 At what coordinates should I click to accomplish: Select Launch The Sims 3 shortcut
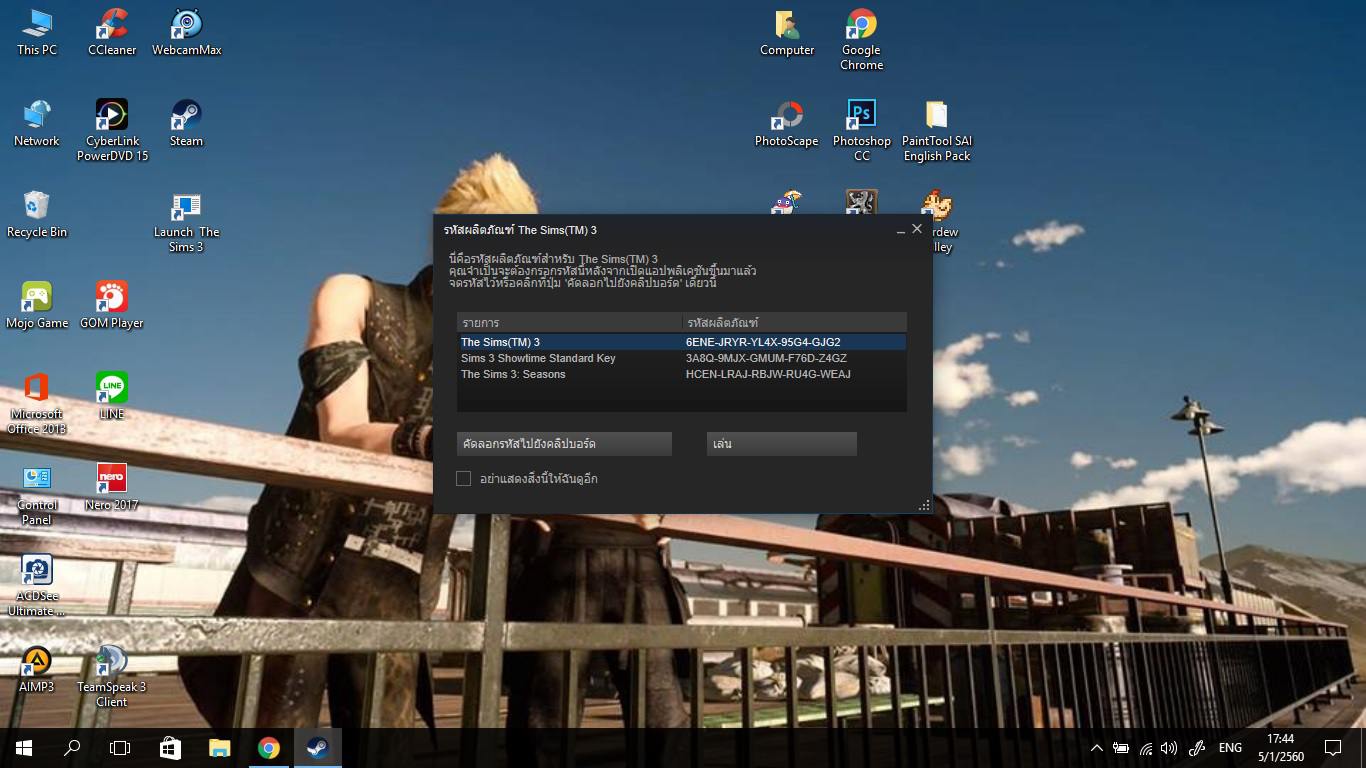[x=186, y=222]
